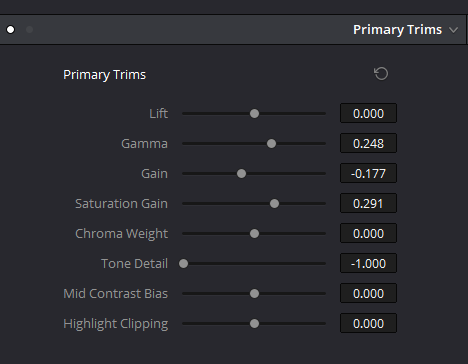468x364 pixels.
Task: Reset all Primary Trims values
Action: pyautogui.click(x=381, y=74)
